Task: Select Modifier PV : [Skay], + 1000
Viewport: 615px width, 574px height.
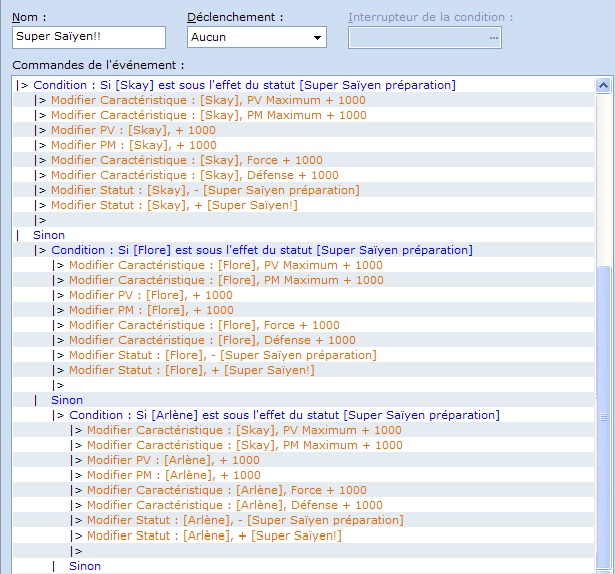Action: coord(304,130)
